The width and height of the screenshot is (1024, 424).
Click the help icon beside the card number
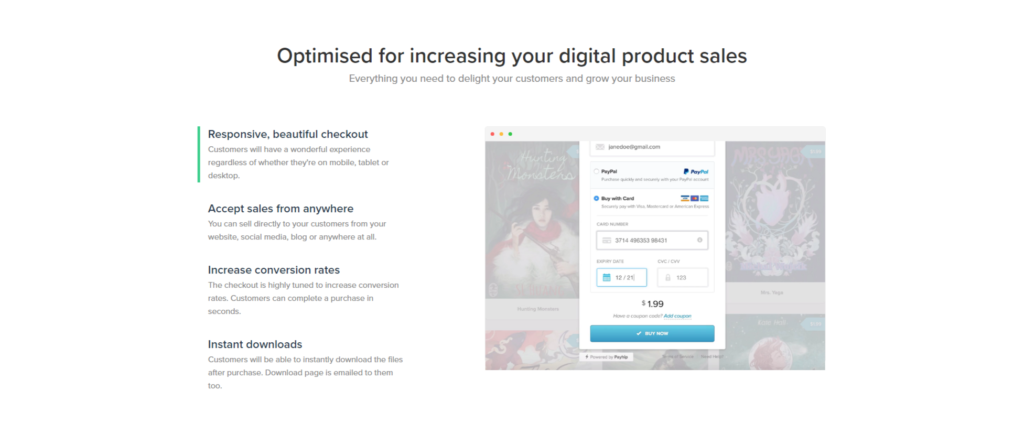[x=699, y=241]
